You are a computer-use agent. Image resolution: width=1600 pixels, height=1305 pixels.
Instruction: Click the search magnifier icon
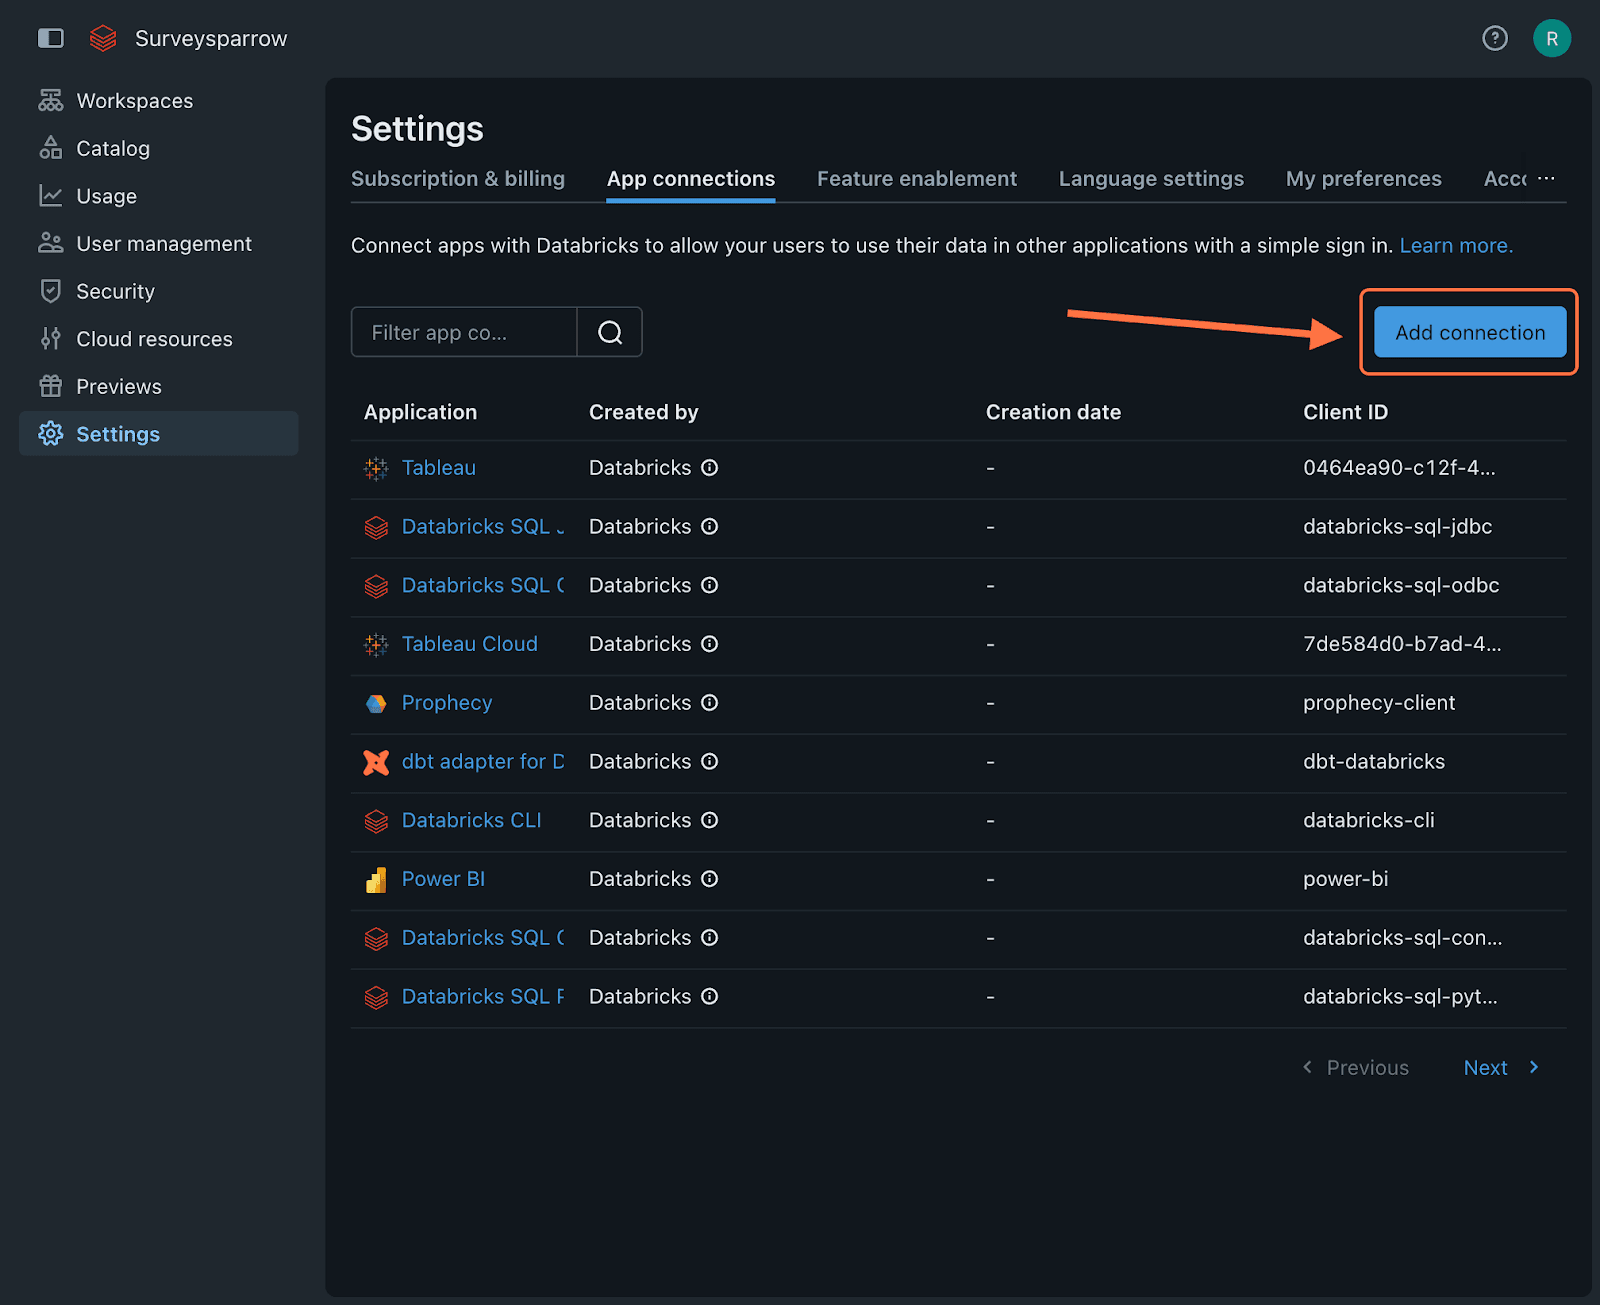(610, 332)
